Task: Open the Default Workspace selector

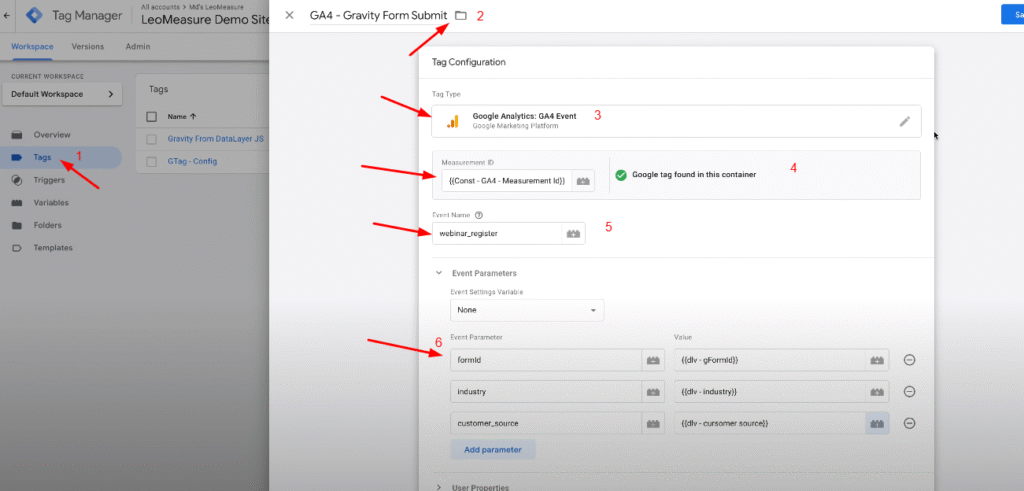Action: tap(62, 94)
